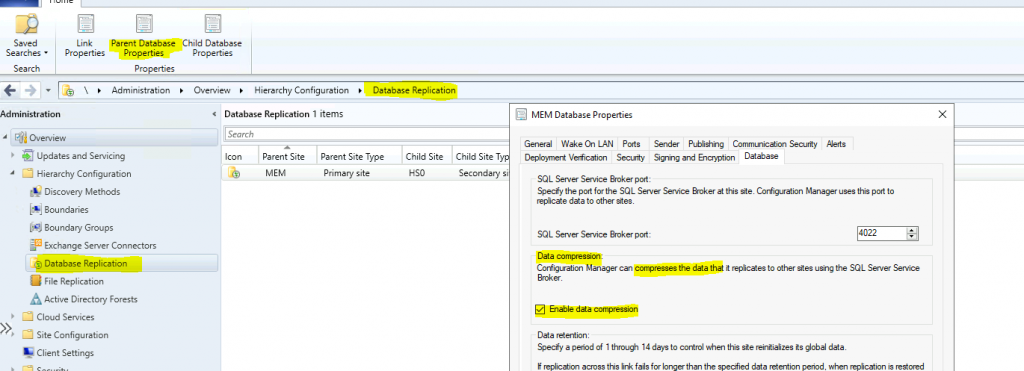
Task: Switch to the Wake On LAN tab
Action: tap(586, 144)
